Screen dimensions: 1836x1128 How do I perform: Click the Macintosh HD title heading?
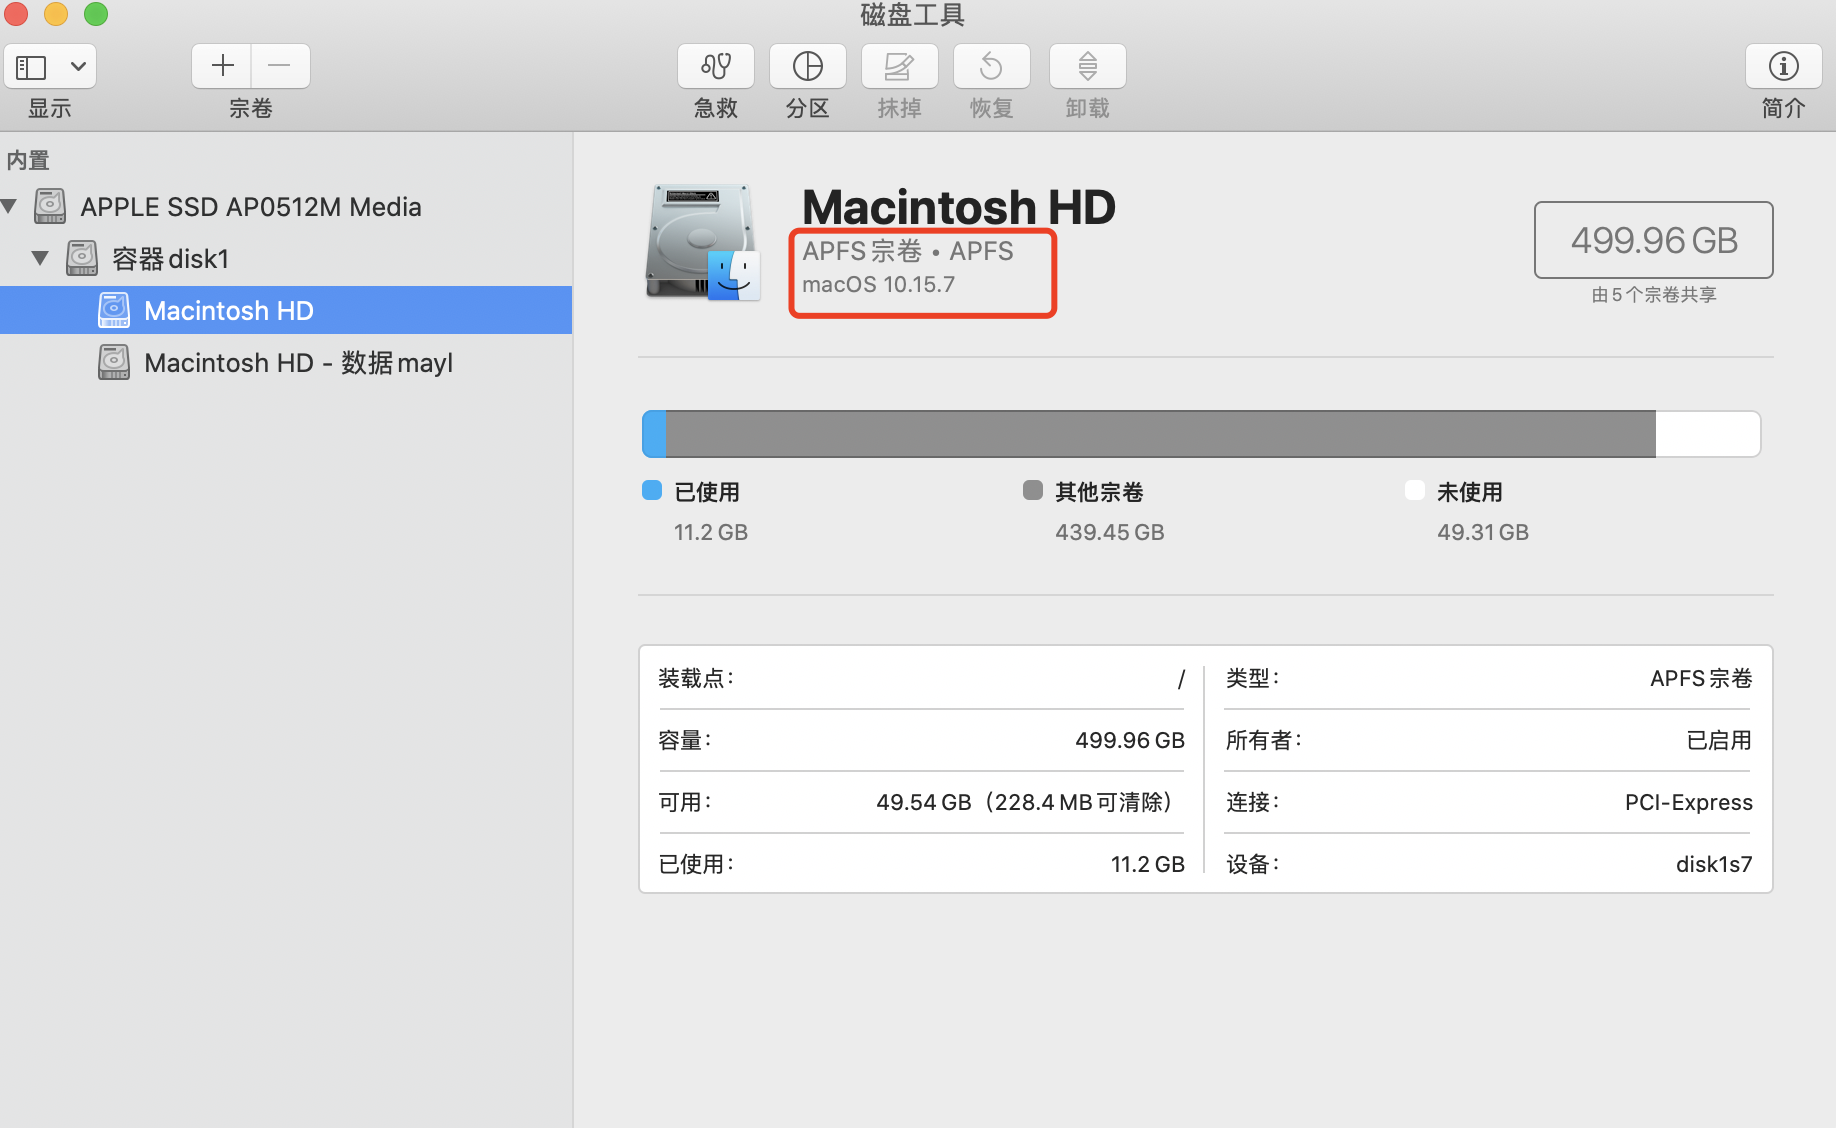[958, 207]
